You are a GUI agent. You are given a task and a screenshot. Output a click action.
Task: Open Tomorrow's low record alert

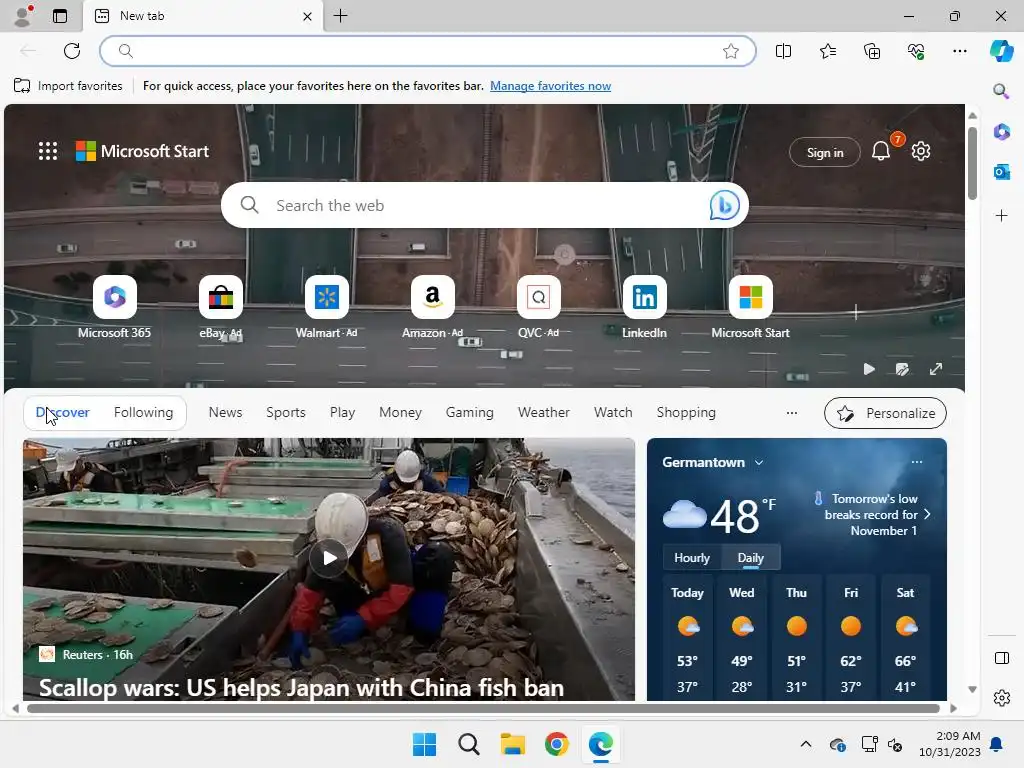click(x=871, y=515)
